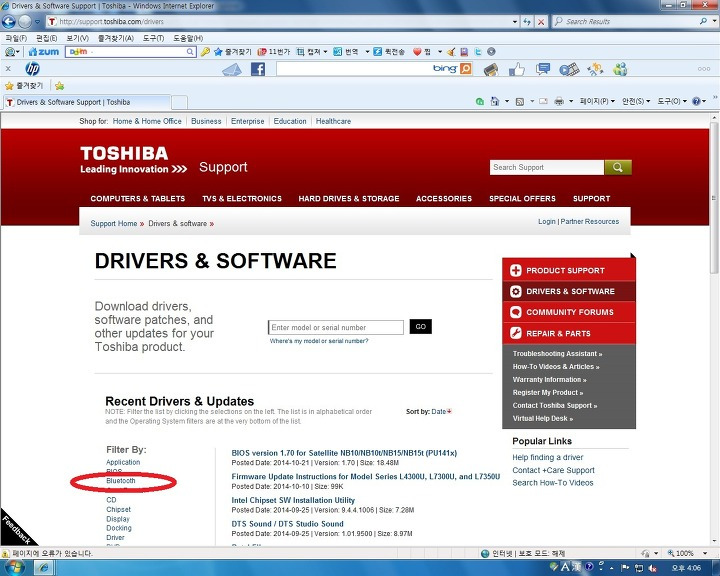Open the 페이지(P) dropdown menu
720x576 pixels.
tap(597, 101)
